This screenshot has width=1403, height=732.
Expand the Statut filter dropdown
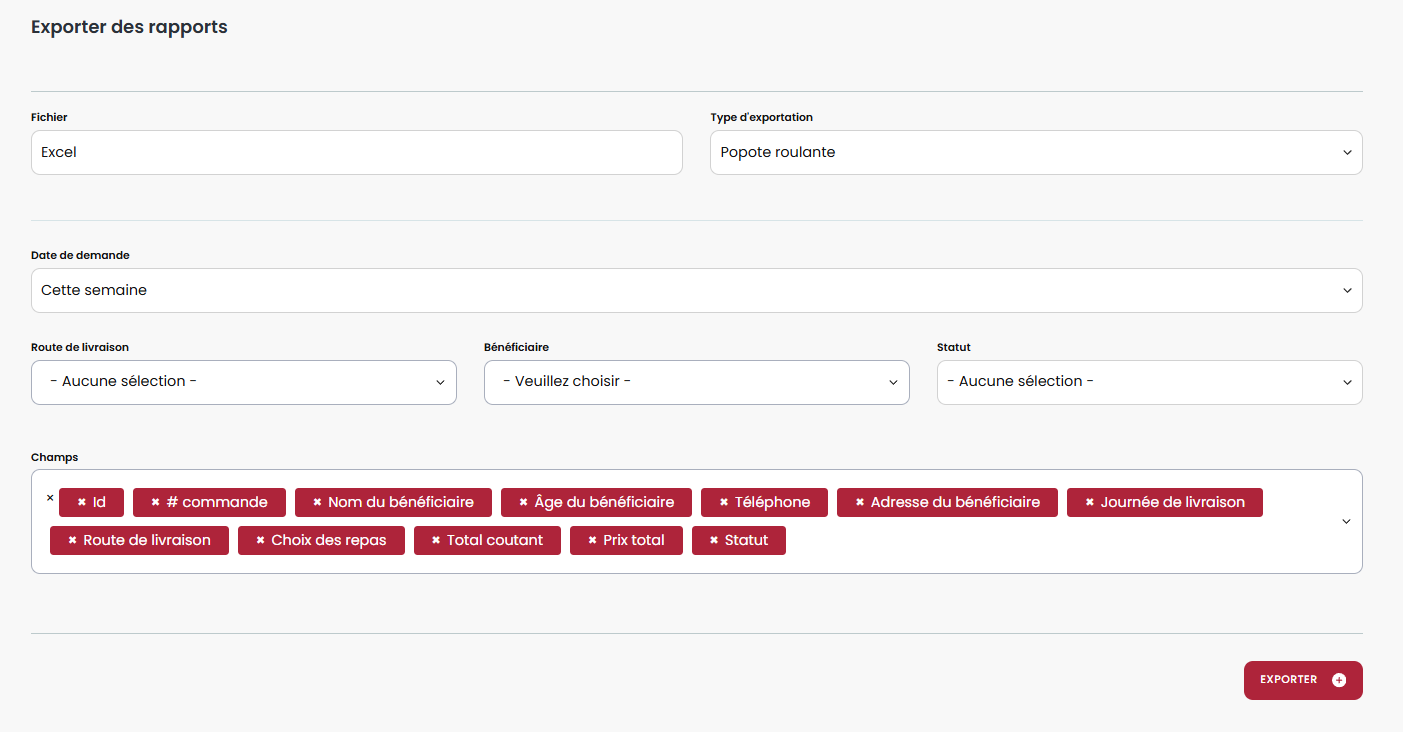[1149, 383]
